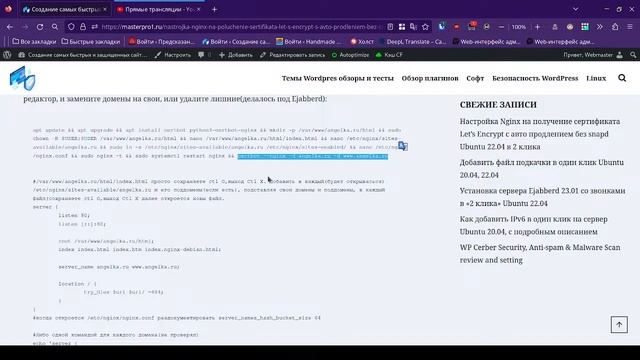
Task: Open Как добавить IPv6 в один клик post
Action: (x=533, y=225)
